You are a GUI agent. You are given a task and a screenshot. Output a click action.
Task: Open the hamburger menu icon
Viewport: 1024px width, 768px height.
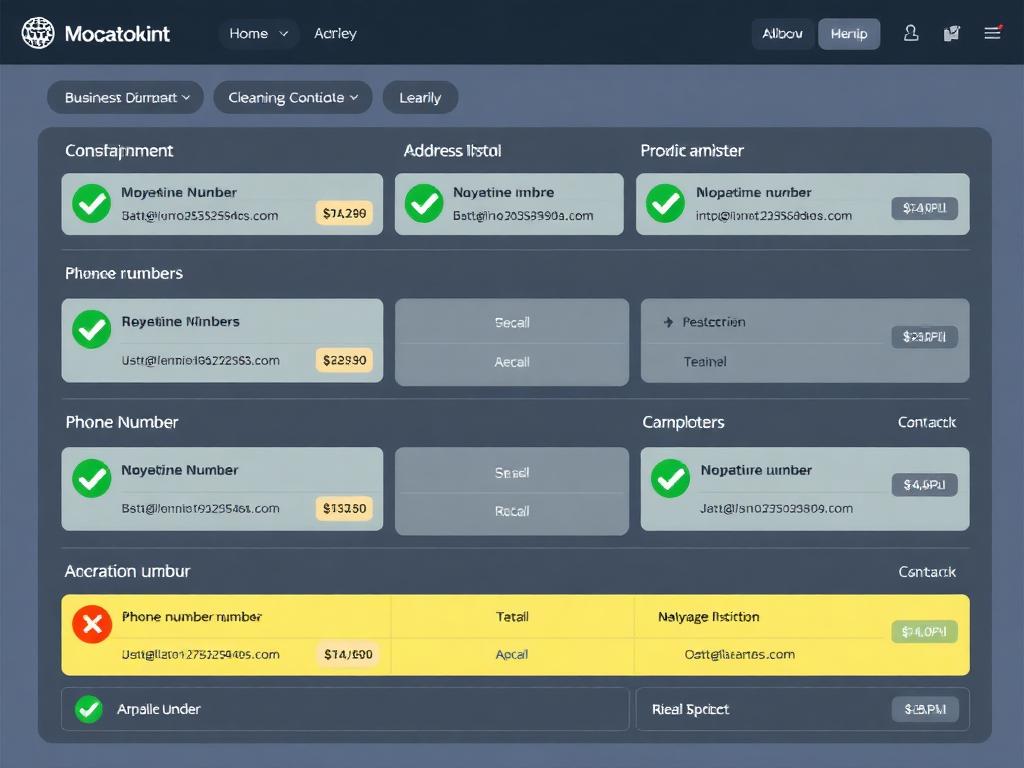(992, 32)
